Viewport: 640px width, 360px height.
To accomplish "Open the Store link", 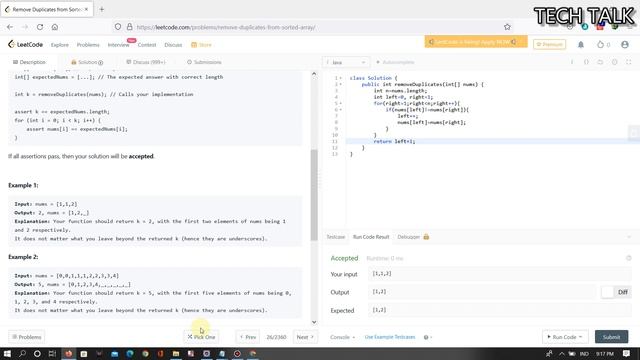I will pyautogui.click(x=201, y=44).
